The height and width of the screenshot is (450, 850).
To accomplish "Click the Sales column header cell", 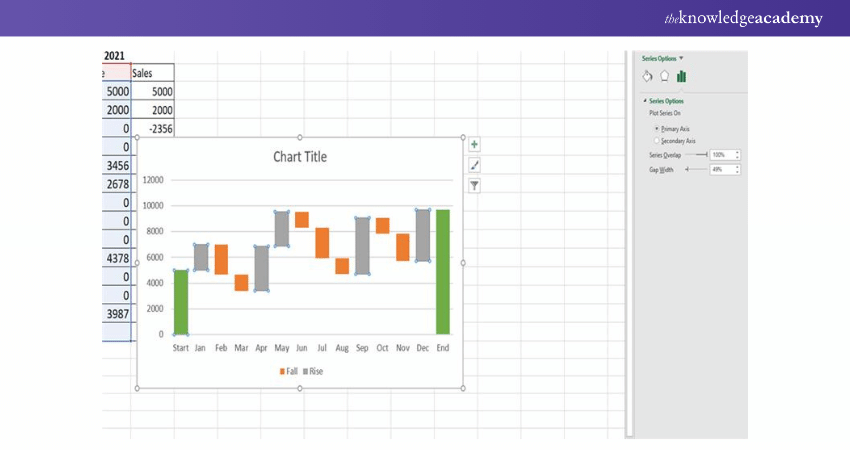I will coord(152,73).
